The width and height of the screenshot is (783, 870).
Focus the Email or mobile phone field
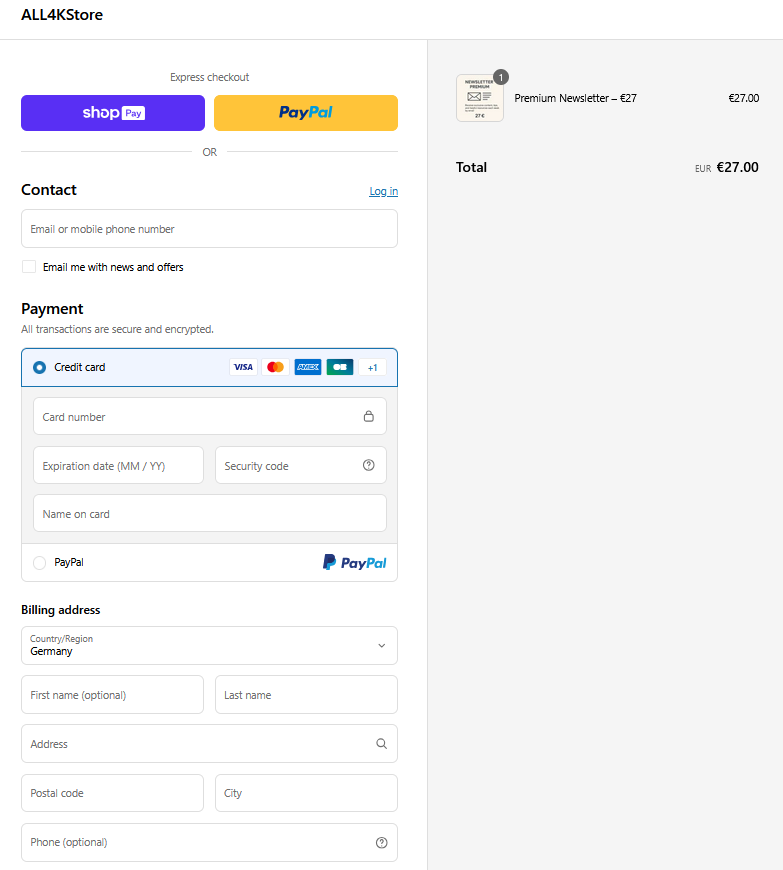209,229
